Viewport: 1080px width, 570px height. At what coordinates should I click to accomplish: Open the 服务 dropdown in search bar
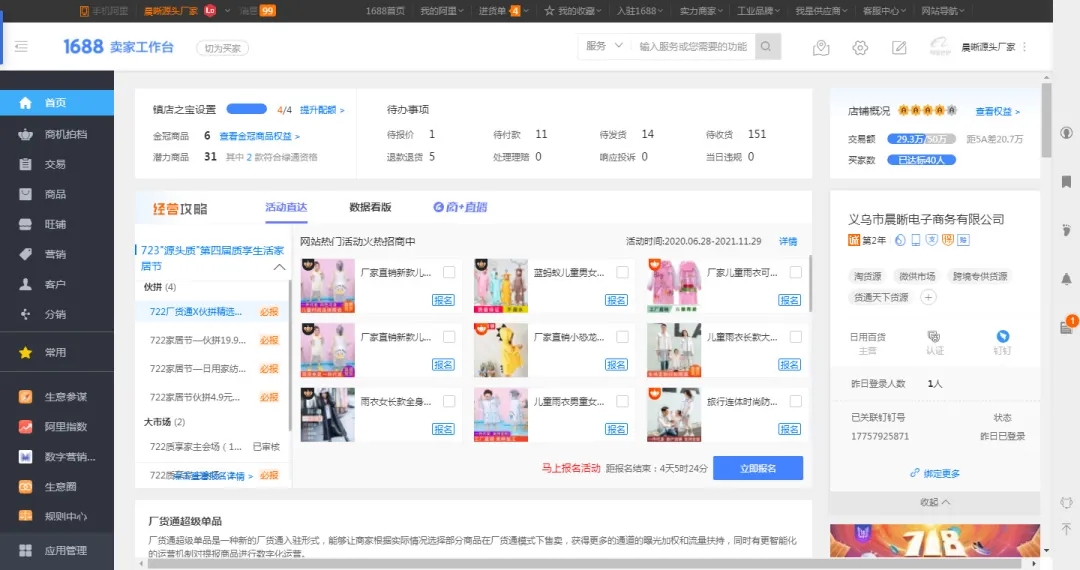click(x=604, y=46)
